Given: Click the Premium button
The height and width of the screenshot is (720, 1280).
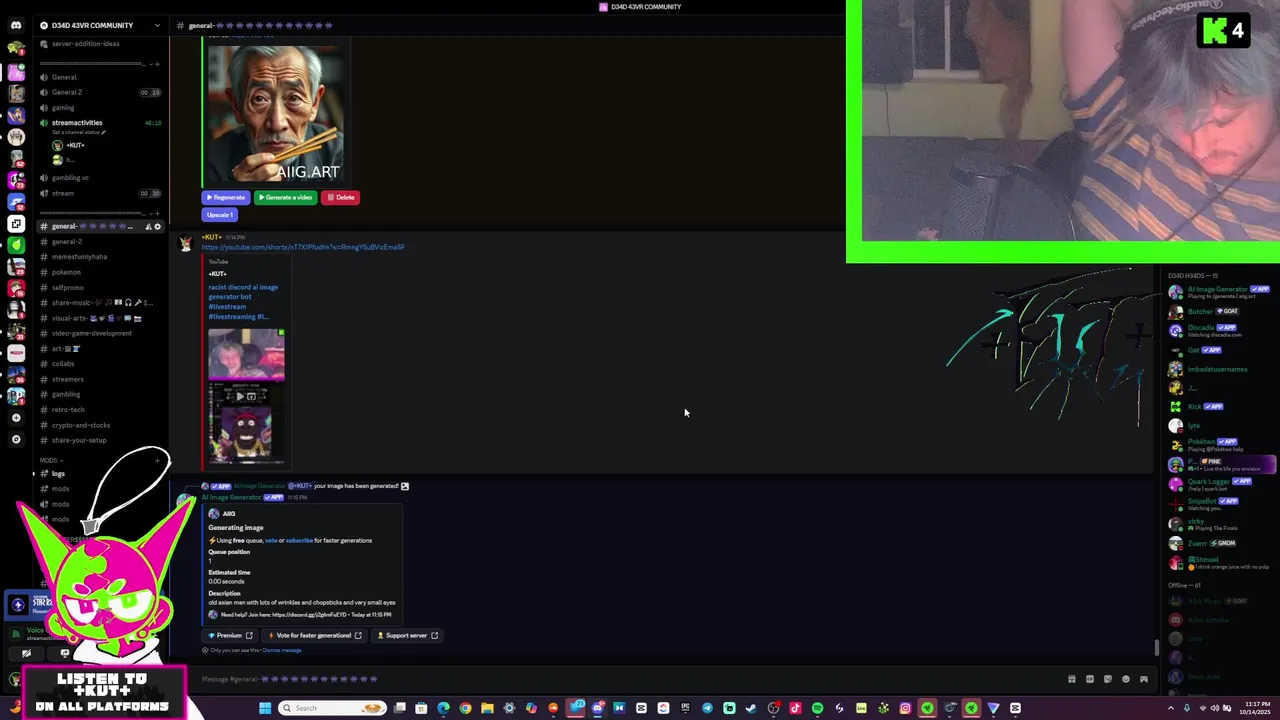Looking at the screenshot, I should [230, 635].
